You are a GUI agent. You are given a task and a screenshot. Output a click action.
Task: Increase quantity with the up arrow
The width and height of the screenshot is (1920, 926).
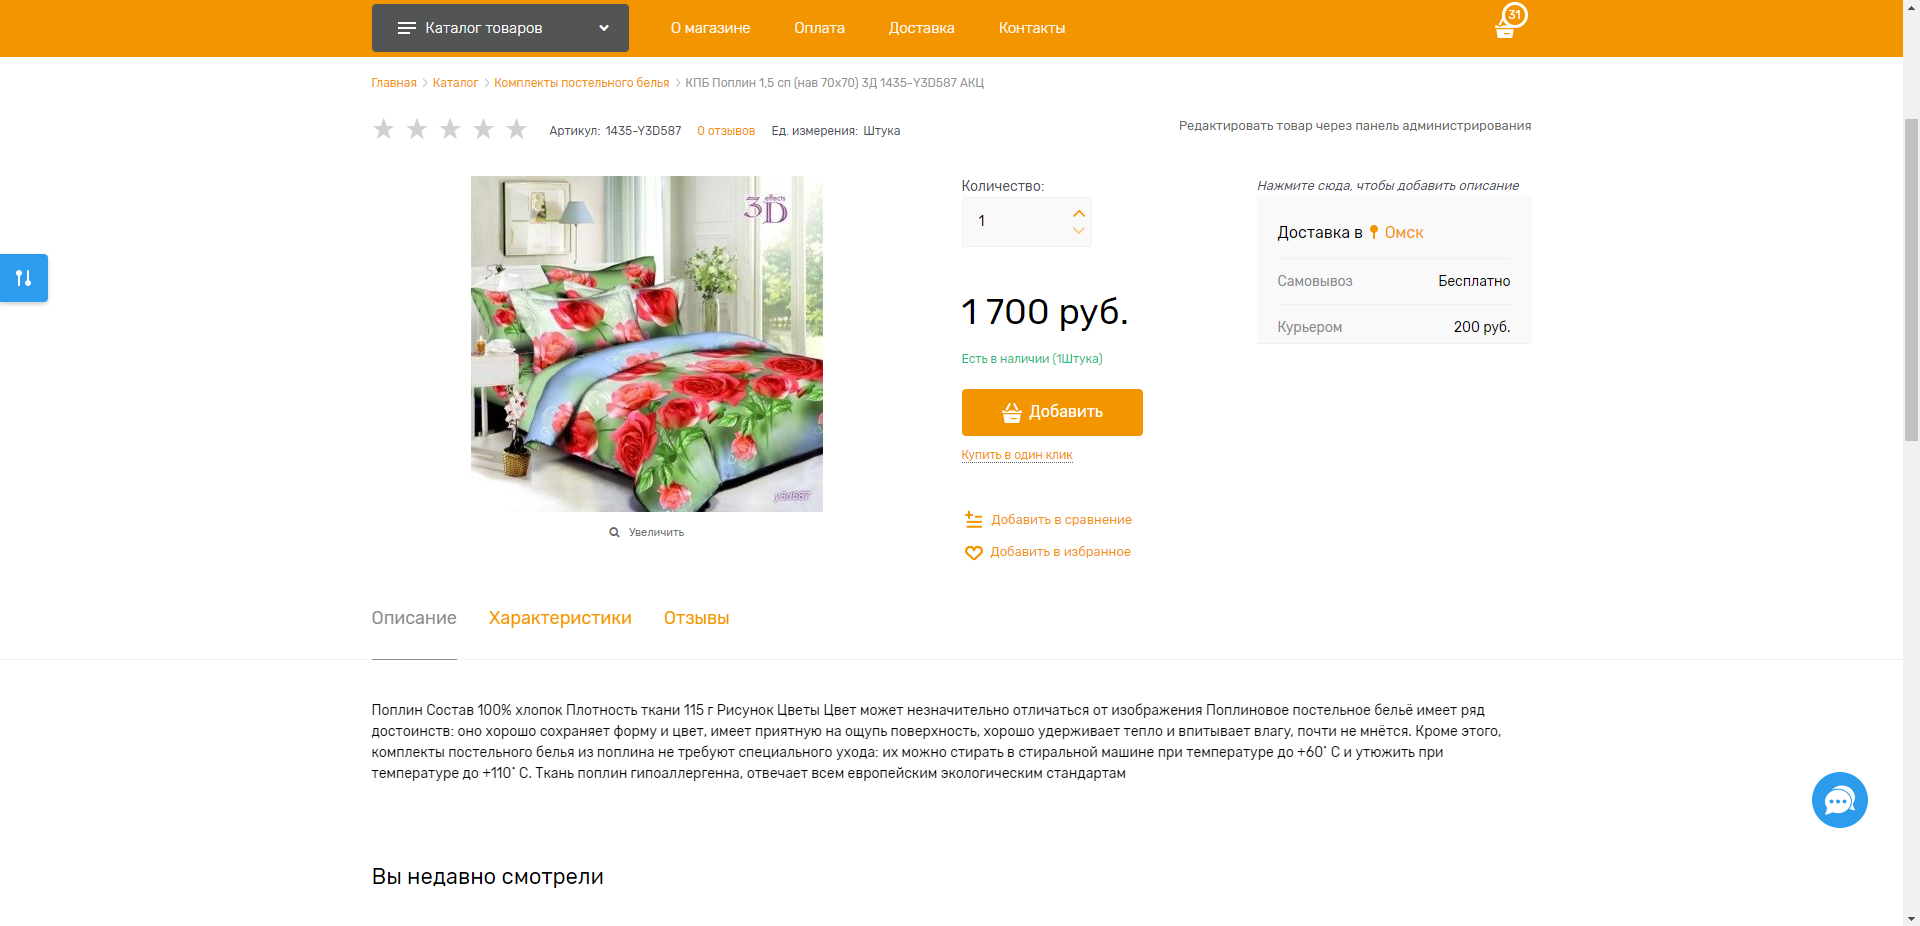(x=1078, y=213)
